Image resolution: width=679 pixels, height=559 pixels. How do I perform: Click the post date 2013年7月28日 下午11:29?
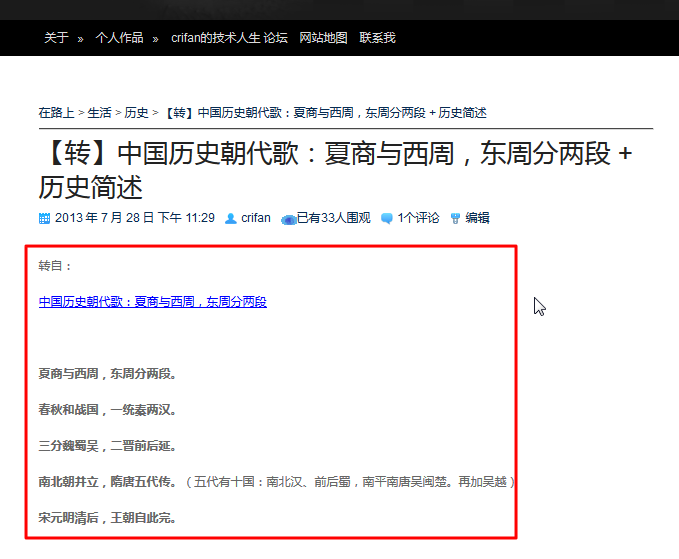pyautogui.click(x=135, y=218)
